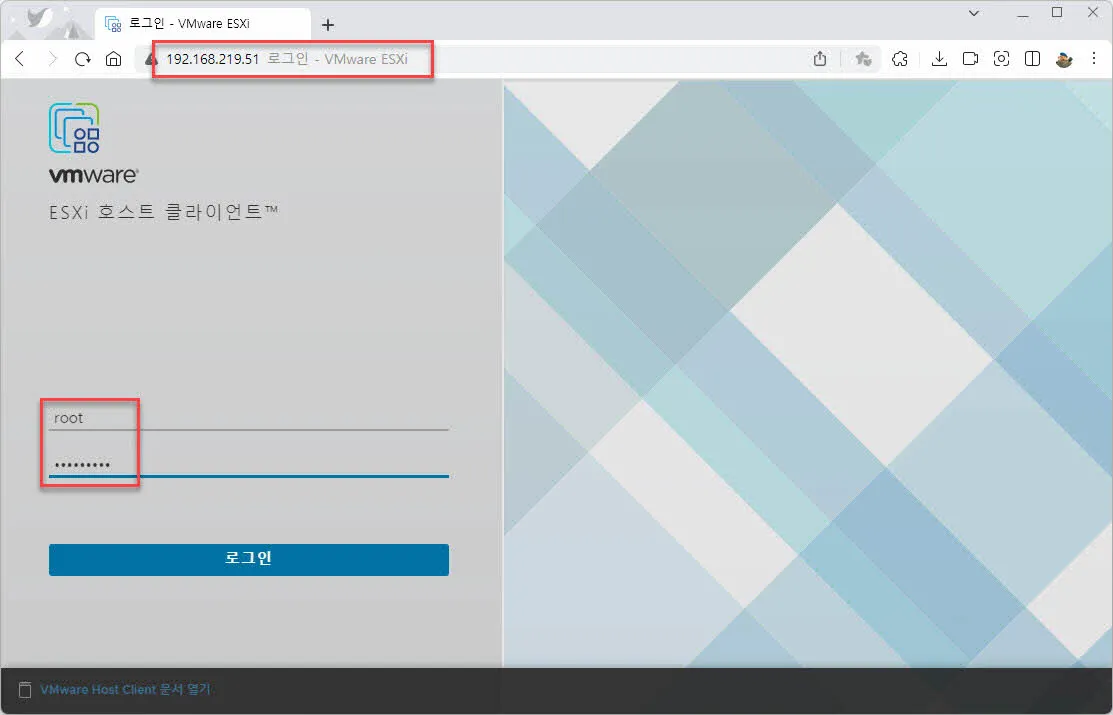Click the home icon in the browser toolbar

[114, 59]
